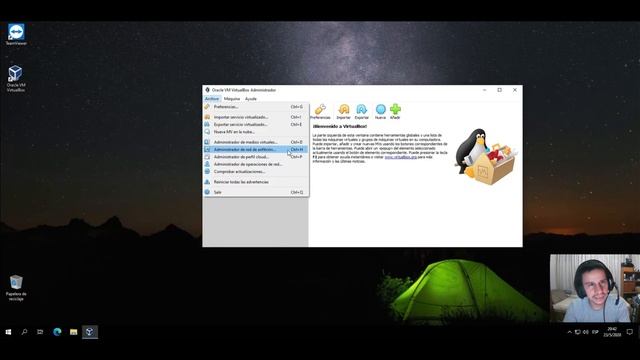
Task: Open Administrador de medios virtuales
Action: (256, 142)
